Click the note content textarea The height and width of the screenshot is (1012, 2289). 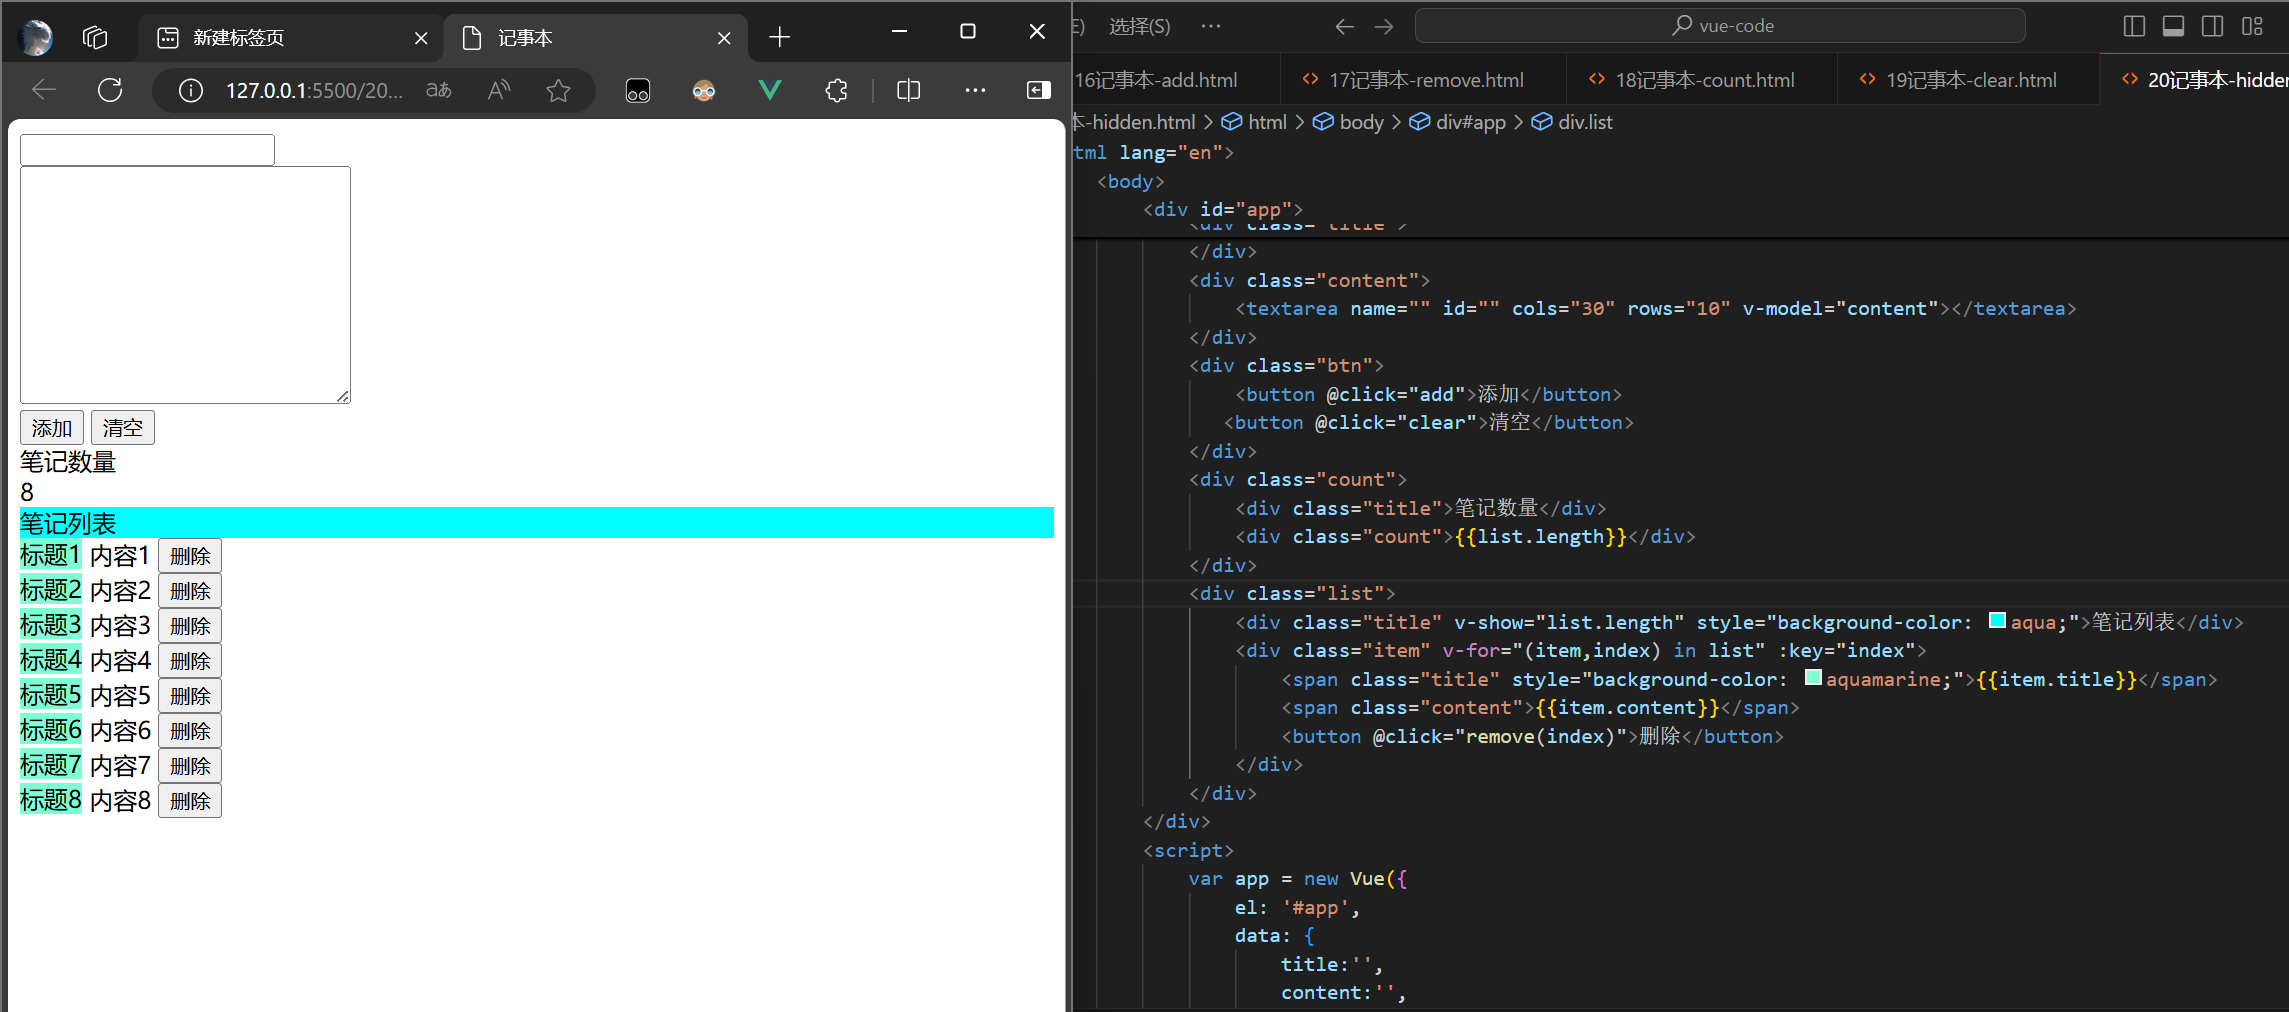pos(185,285)
